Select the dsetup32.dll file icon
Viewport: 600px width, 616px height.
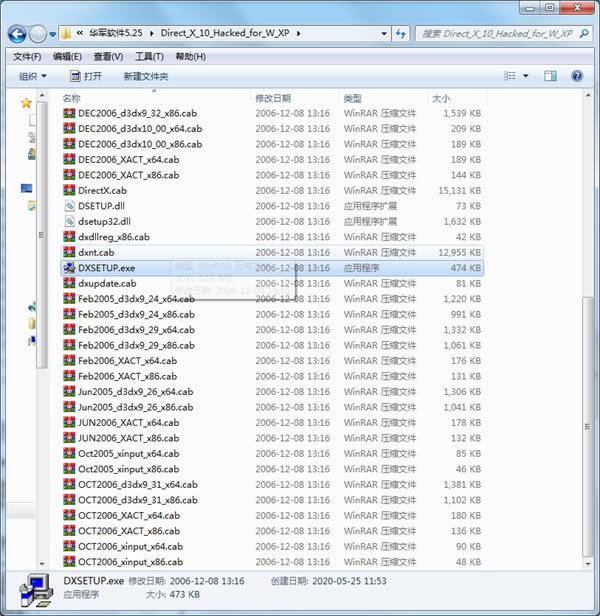(x=69, y=222)
